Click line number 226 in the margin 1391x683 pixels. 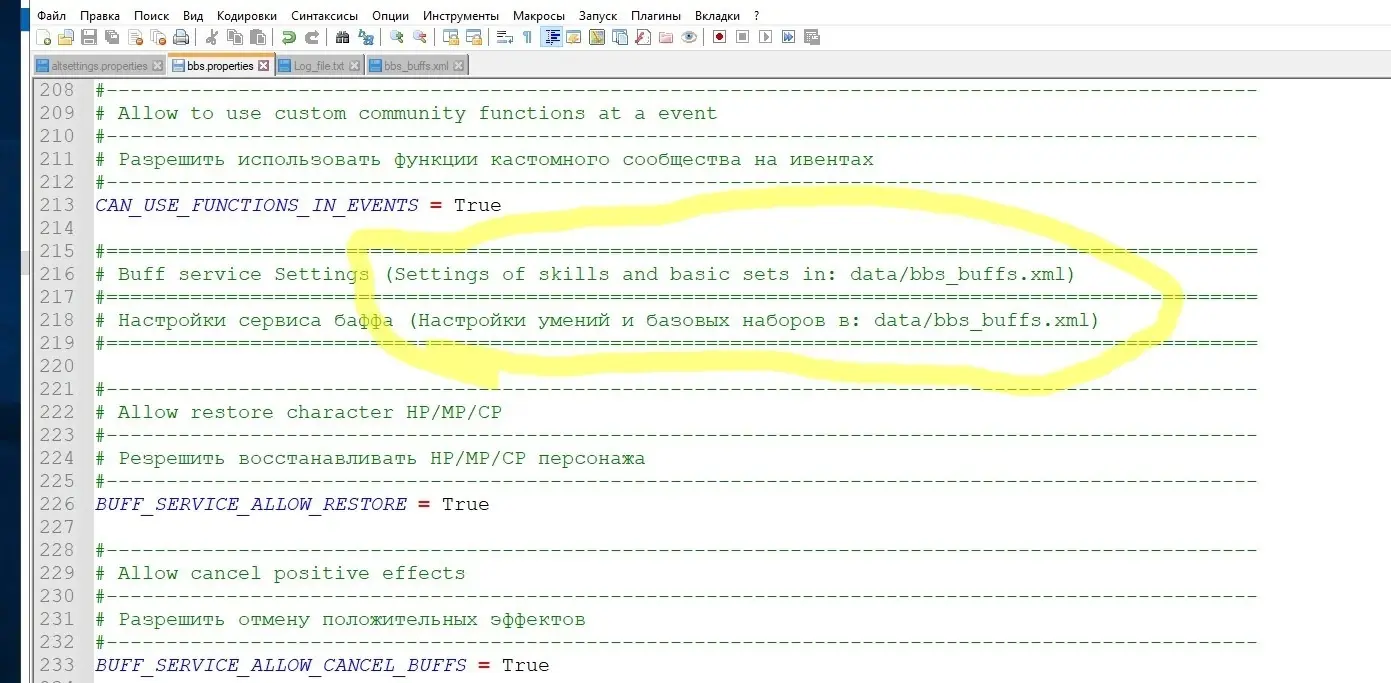[x=57, y=504]
